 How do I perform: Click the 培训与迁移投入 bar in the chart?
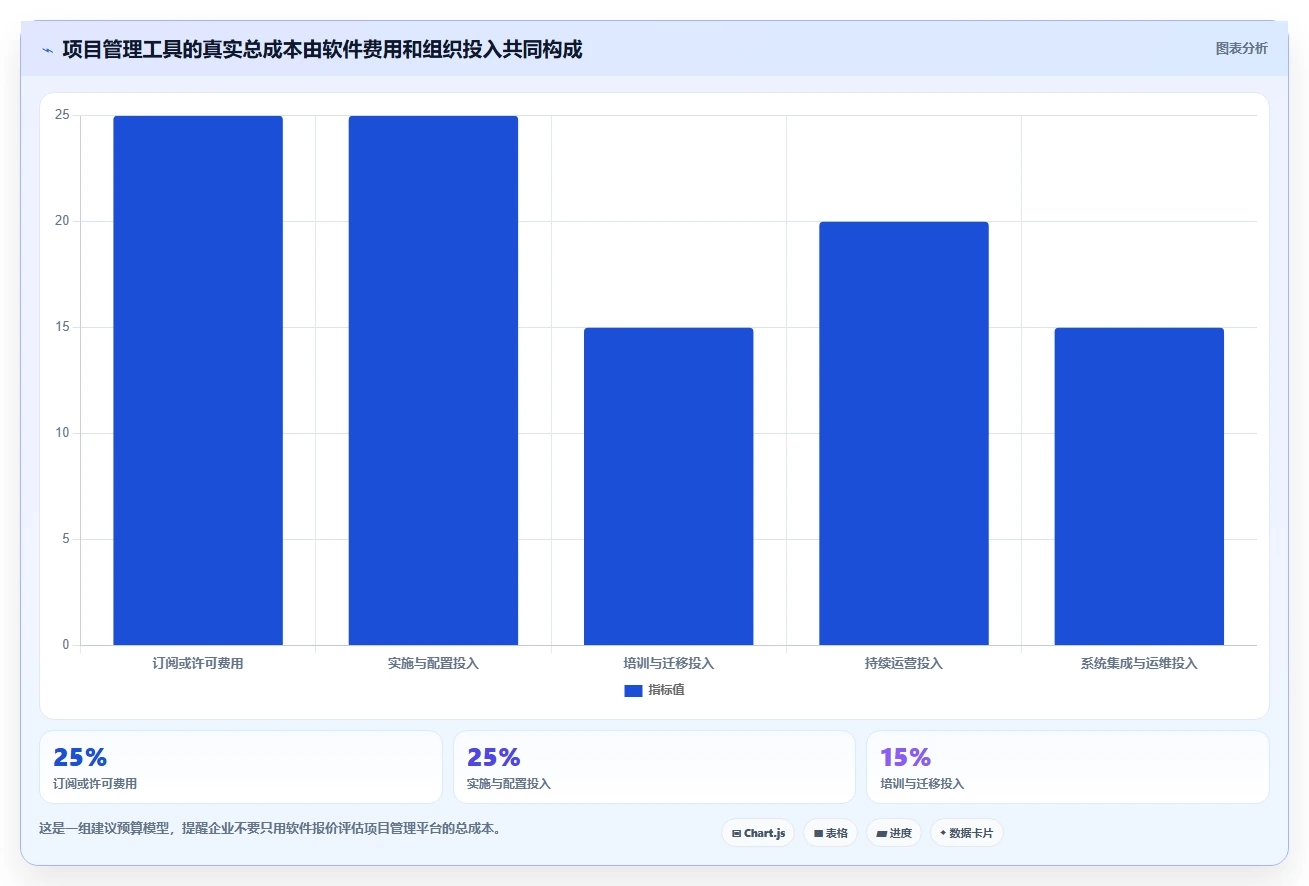tap(669, 486)
